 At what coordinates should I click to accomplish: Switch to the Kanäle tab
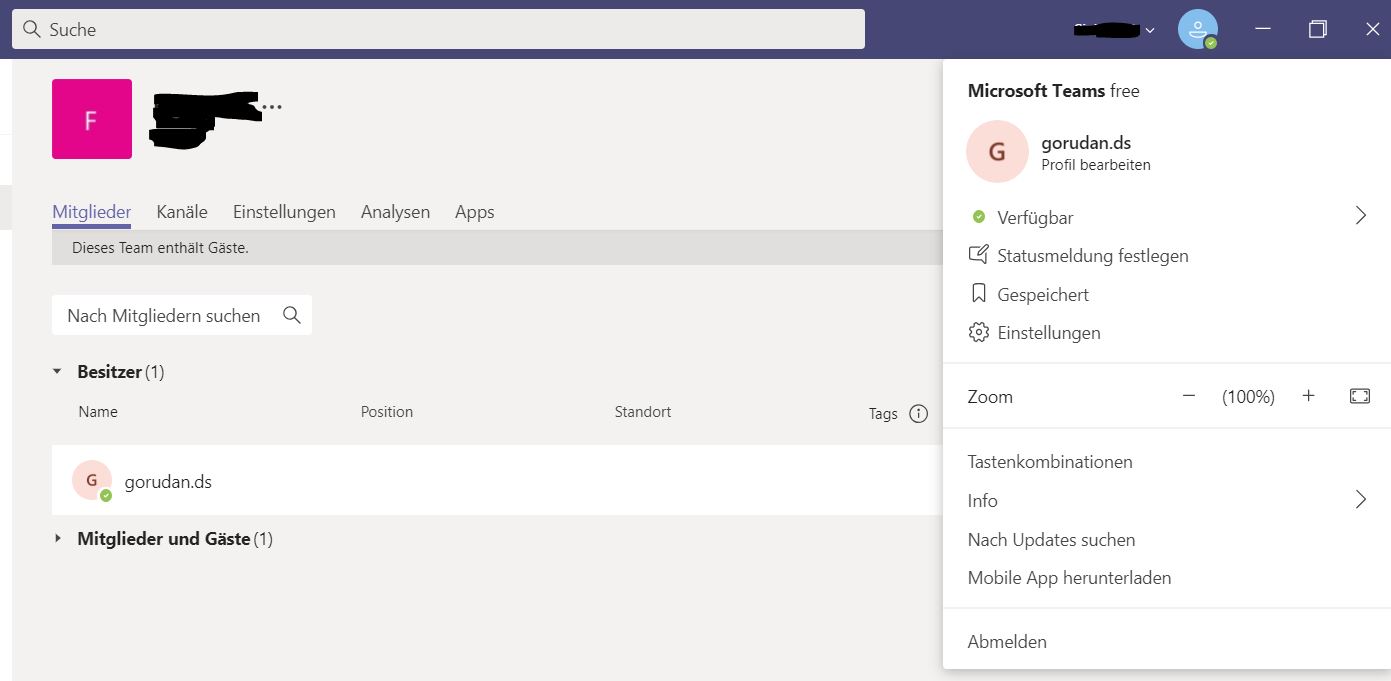(x=182, y=212)
